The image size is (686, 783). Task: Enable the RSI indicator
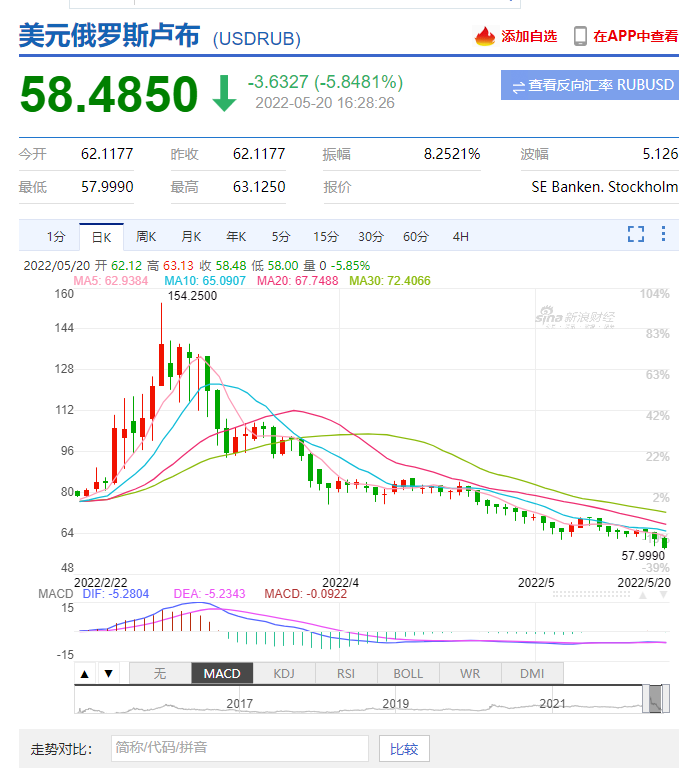click(x=346, y=673)
